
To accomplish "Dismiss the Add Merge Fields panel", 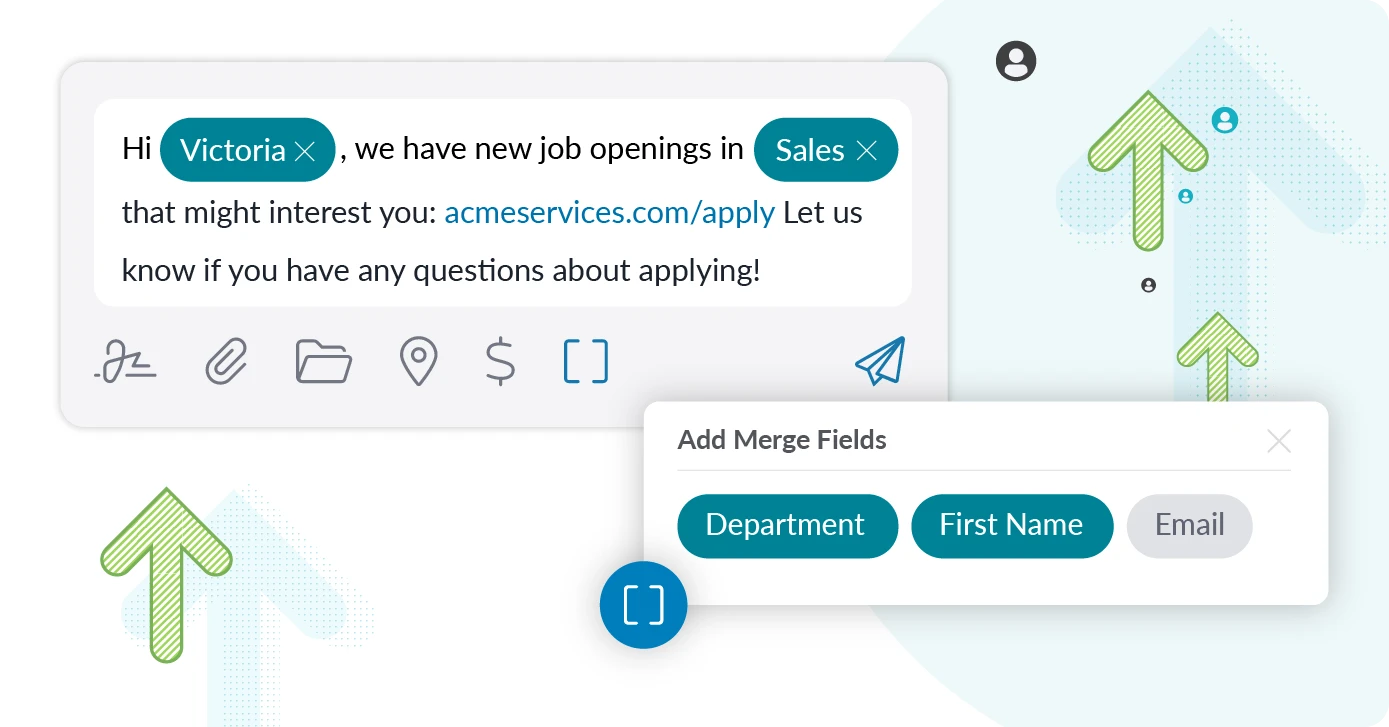I will point(1278,441).
